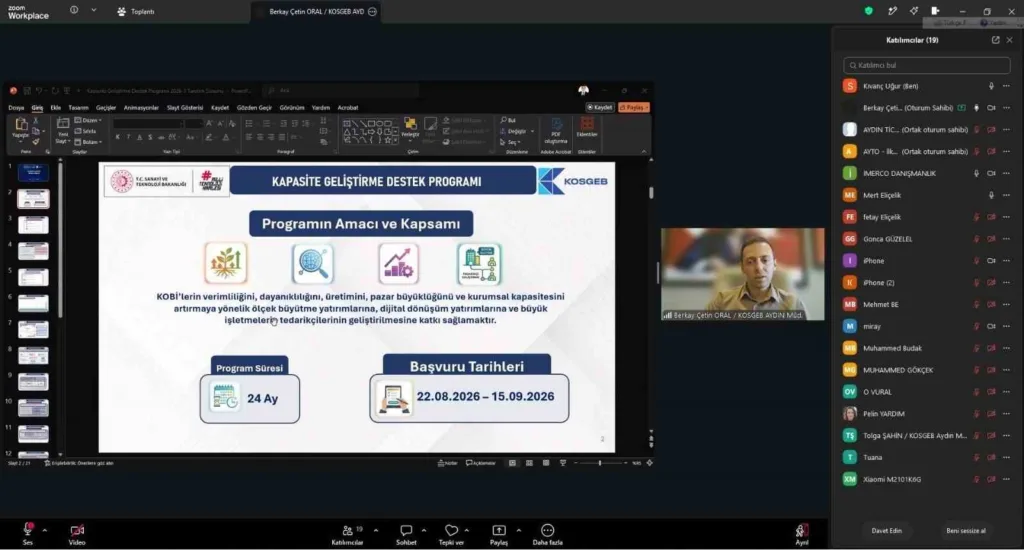Adjust the PowerPoint zoom slider
Screen dimensions: 1024x550
[600, 463]
